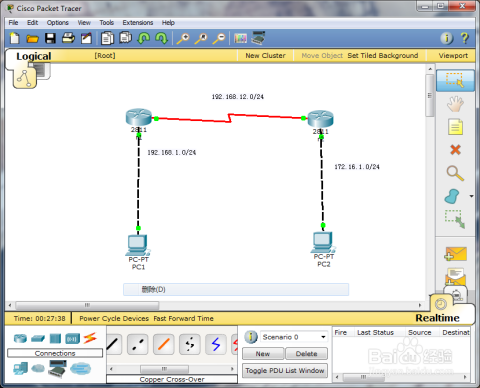Choose the blue Coaxial cable
This screenshot has height=388, width=480.
coord(216,344)
